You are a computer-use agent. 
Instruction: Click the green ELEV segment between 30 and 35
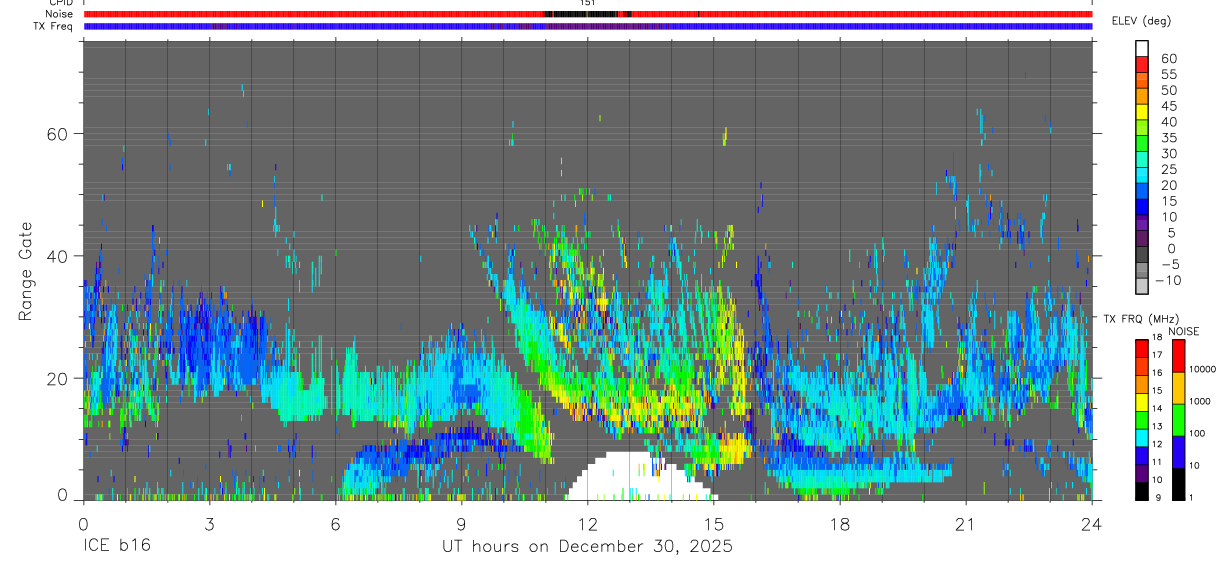[x=1142, y=143]
